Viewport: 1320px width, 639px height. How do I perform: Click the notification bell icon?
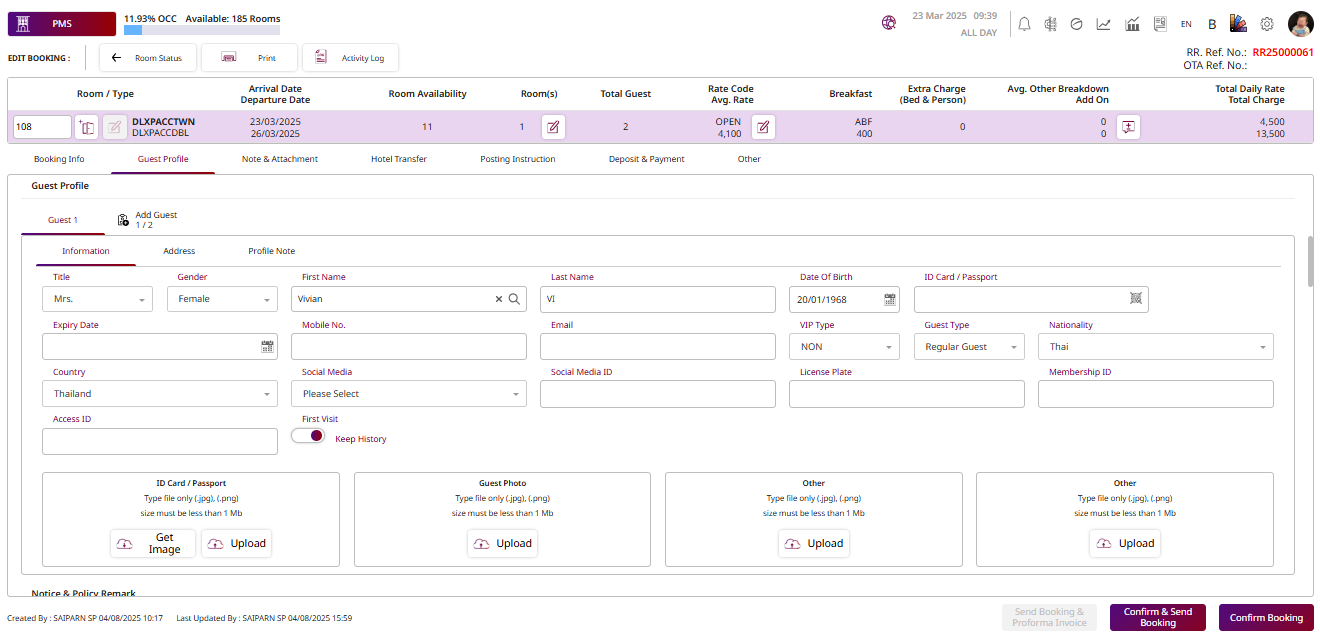point(1024,24)
